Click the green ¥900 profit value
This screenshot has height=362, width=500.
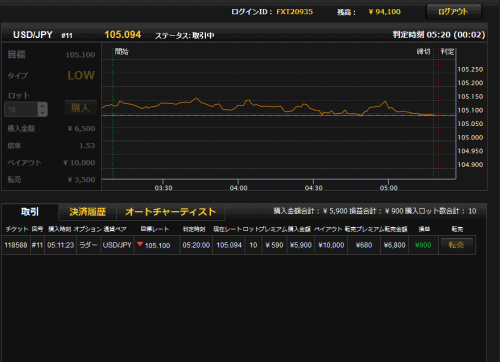click(423, 245)
